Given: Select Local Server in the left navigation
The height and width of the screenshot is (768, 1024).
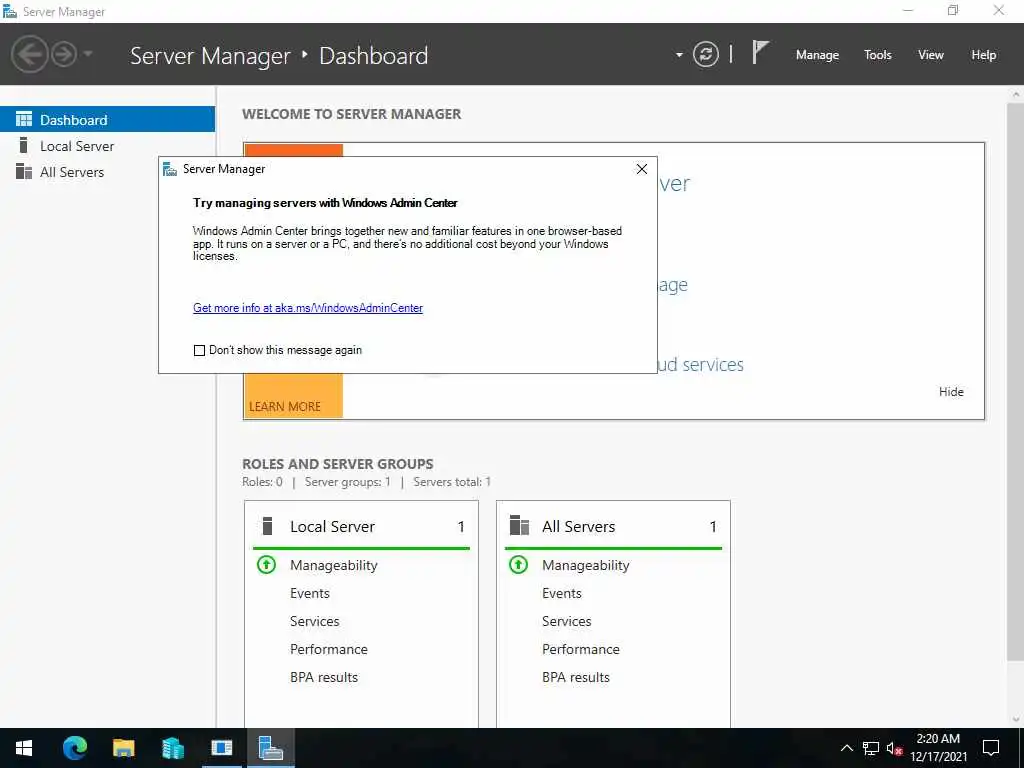Looking at the screenshot, I should pyautogui.click(x=107, y=146).
